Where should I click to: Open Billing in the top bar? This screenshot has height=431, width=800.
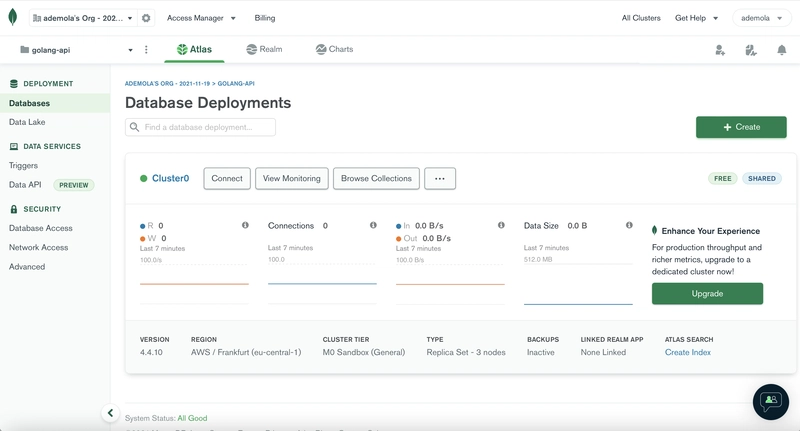tap(265, 18)
